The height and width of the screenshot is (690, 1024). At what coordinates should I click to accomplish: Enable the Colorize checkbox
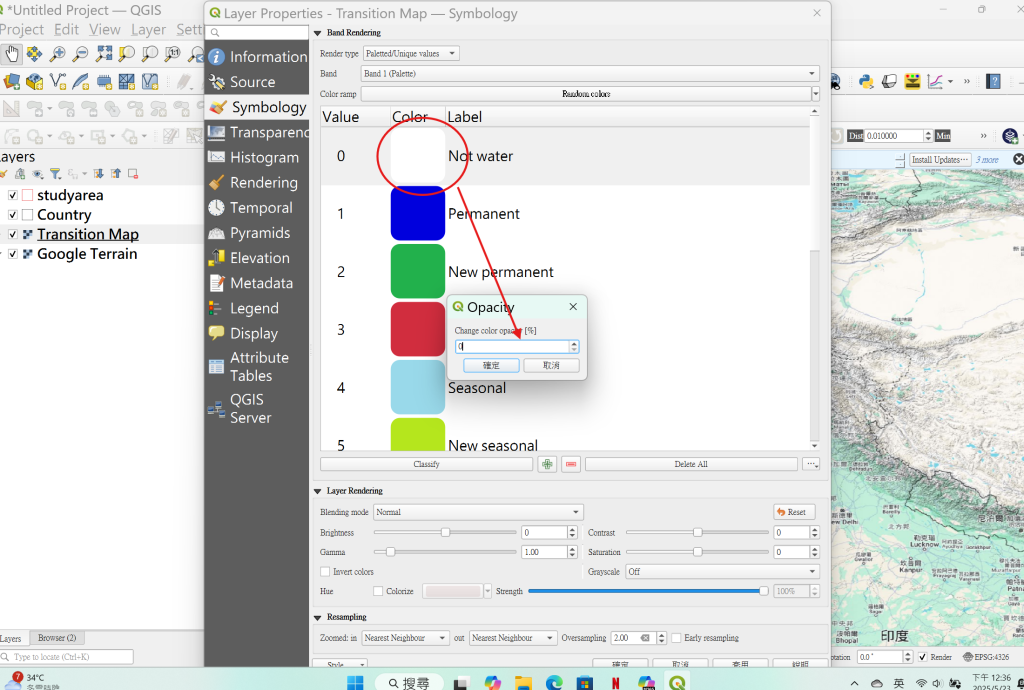377,591
